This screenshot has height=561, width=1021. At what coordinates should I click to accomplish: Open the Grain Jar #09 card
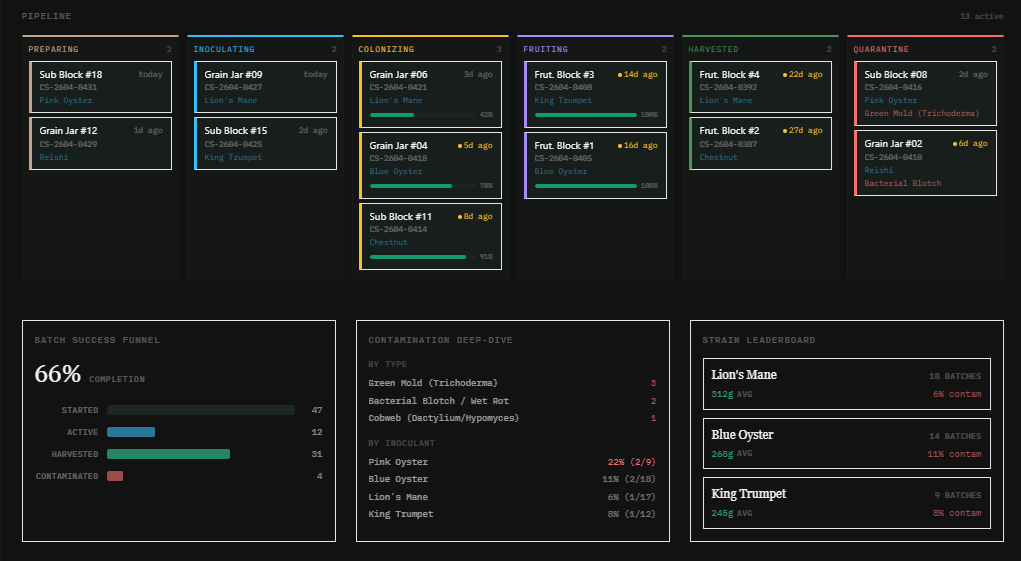click(x=265, y=87)
